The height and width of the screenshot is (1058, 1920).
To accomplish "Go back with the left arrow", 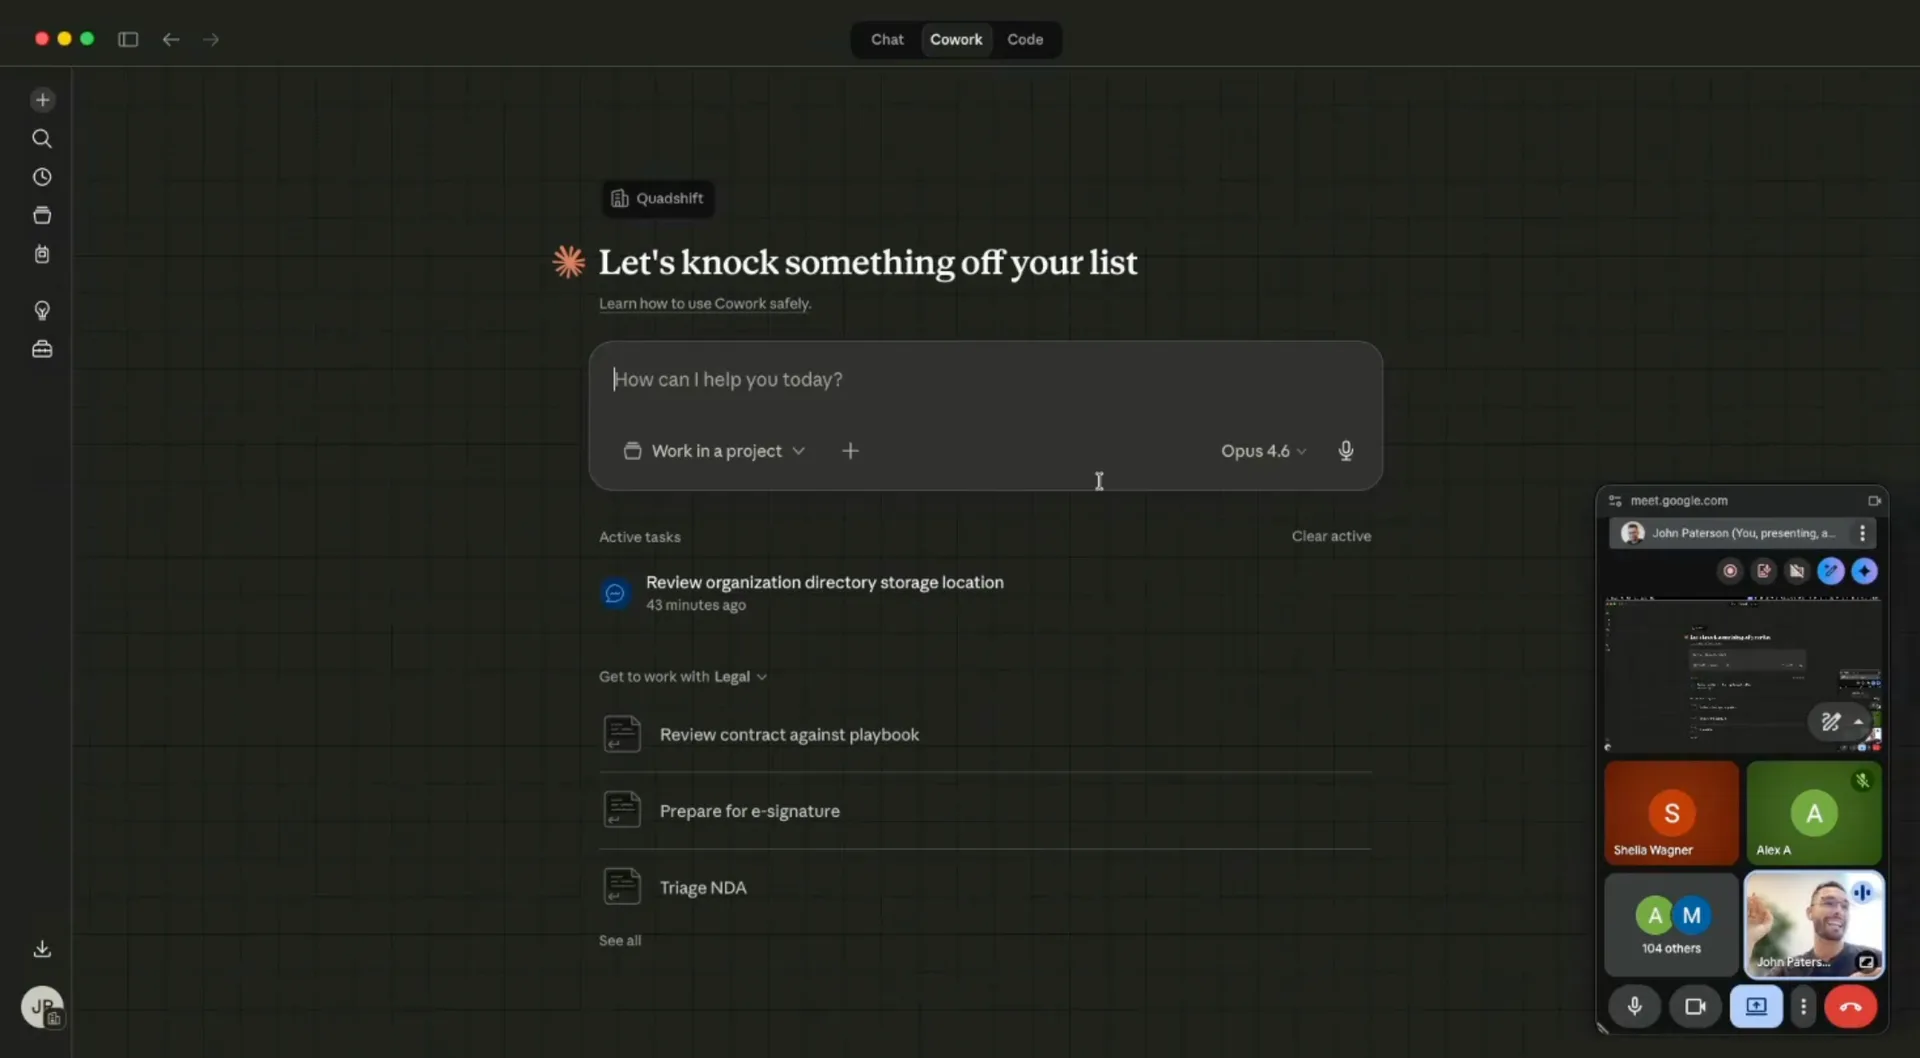I will click(x=171, y=39).
